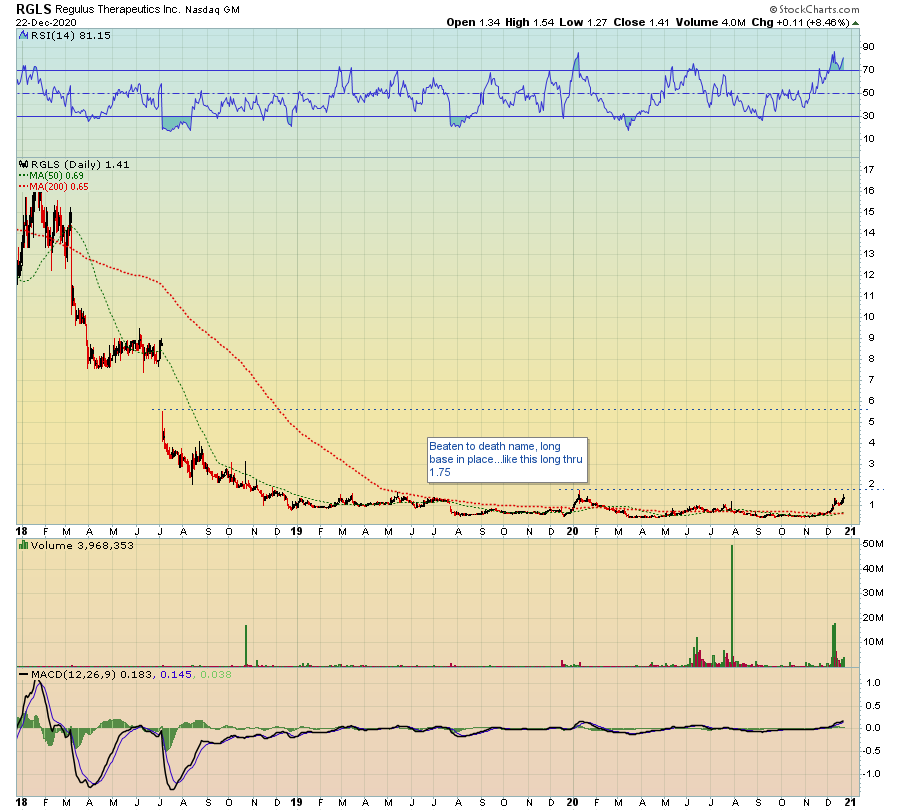The height and width of the screenshot is (811, 900).
Task: Click the MA(50) 0.69 legend text
Action: point(56,176)
